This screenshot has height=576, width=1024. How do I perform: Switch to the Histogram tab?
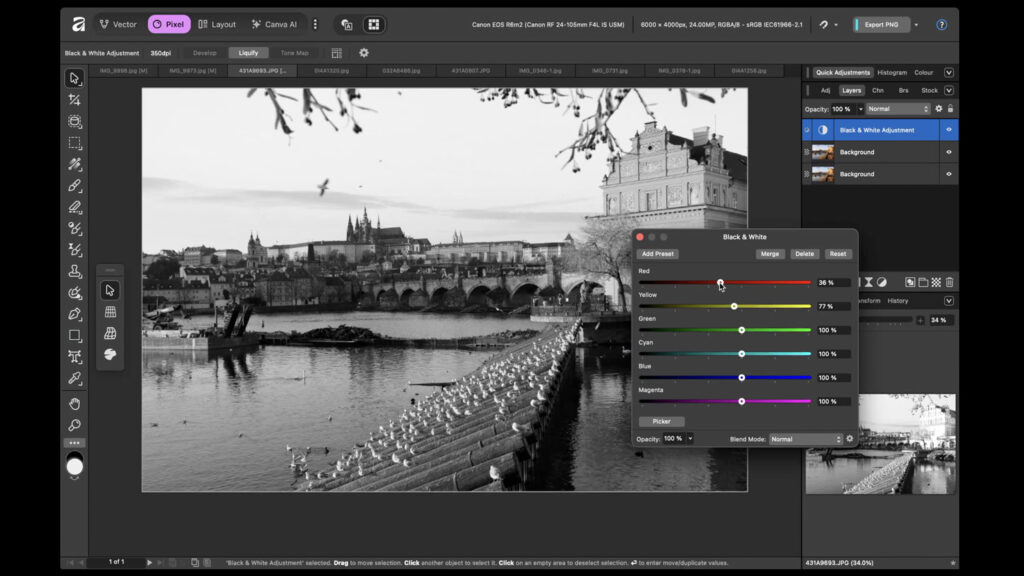pyautogui.click(x=892, y=72)
